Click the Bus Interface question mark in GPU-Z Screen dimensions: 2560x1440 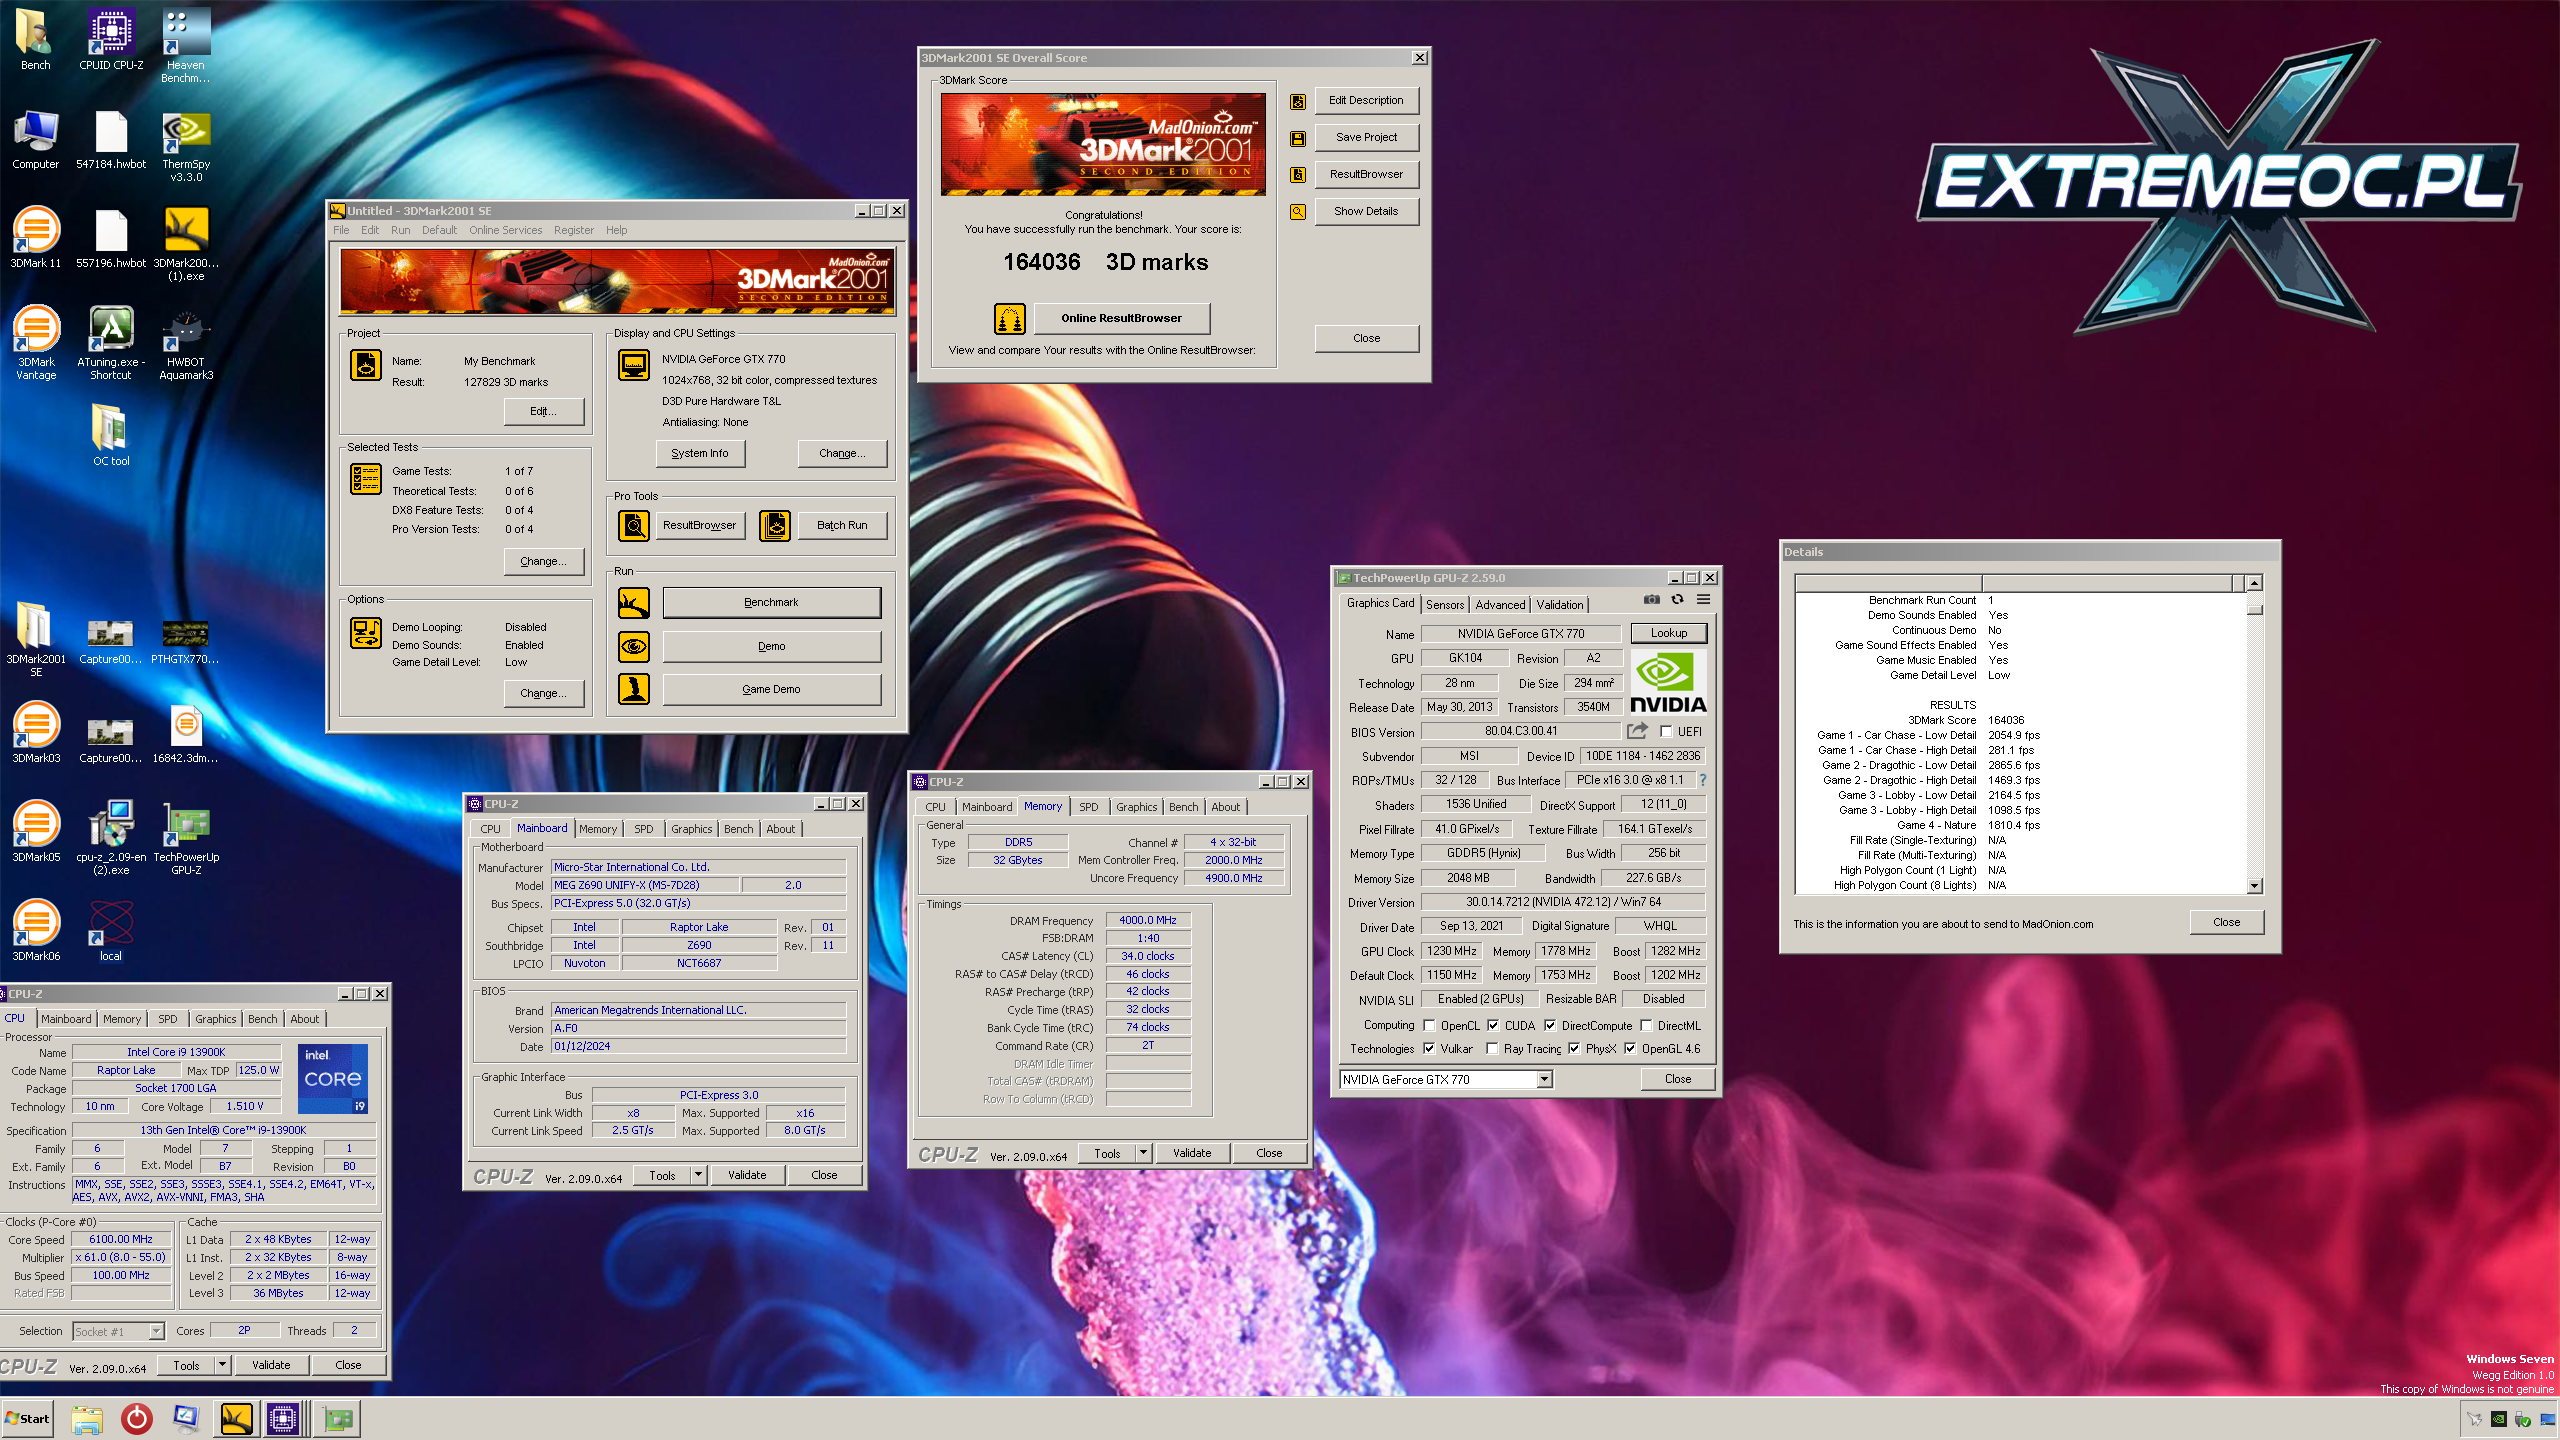[x=1702, y=780]
